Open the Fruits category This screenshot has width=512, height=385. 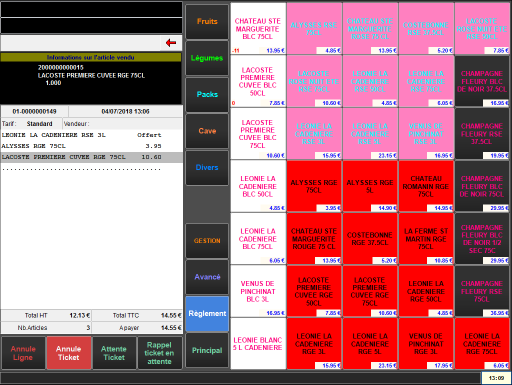tap(207, 22)
